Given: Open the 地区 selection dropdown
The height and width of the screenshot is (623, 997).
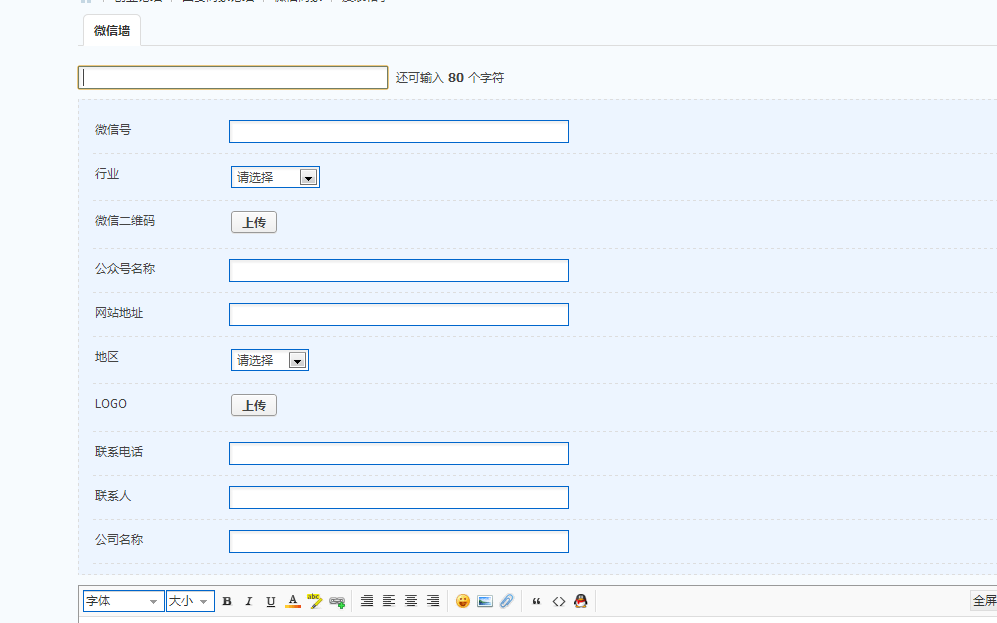Looking at the screenshot, I should [269, 358].
